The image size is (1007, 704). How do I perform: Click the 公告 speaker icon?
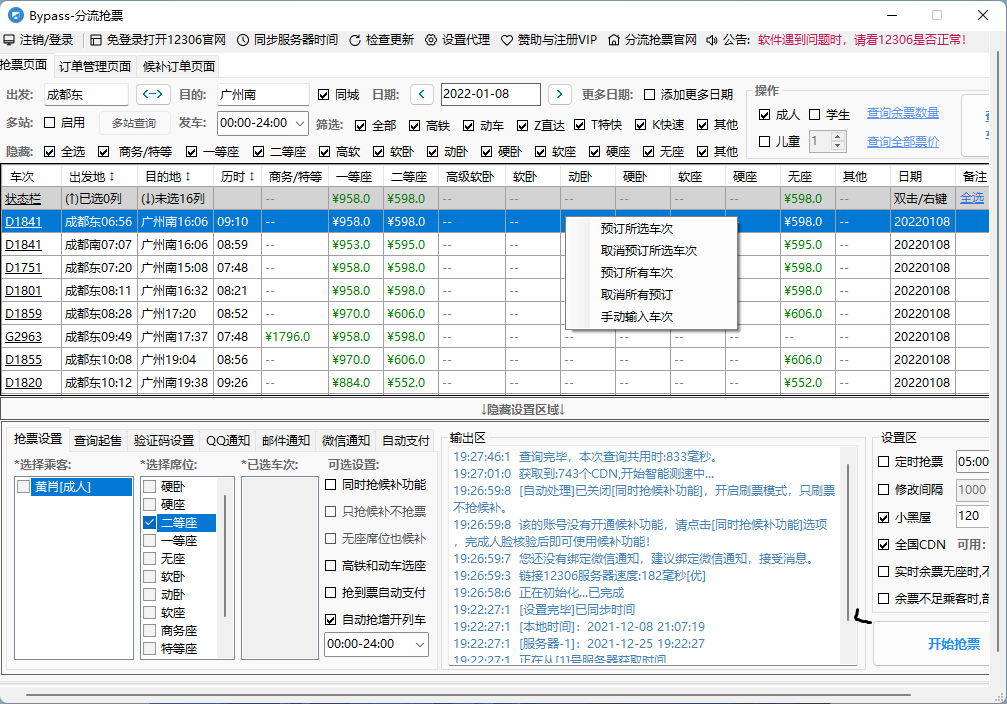pyautogui.click(x=712, y=40)
